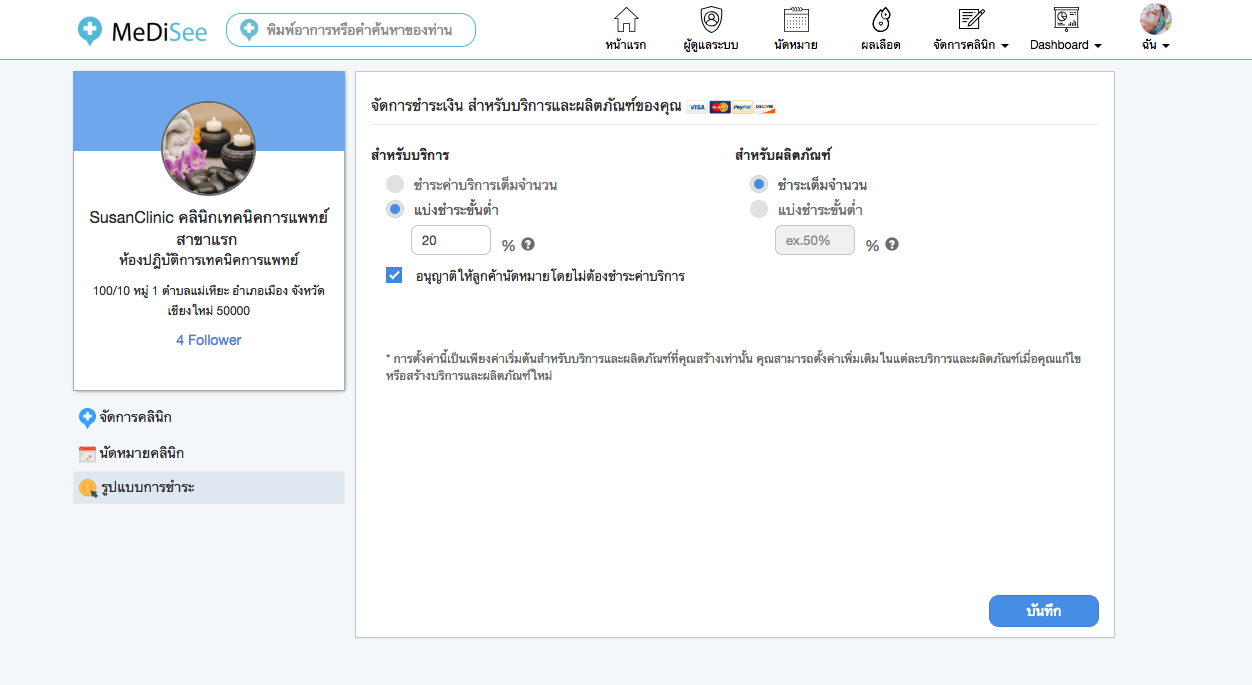Open clinic management in sidebar
Screen dimensions: 1252x685
141,417
